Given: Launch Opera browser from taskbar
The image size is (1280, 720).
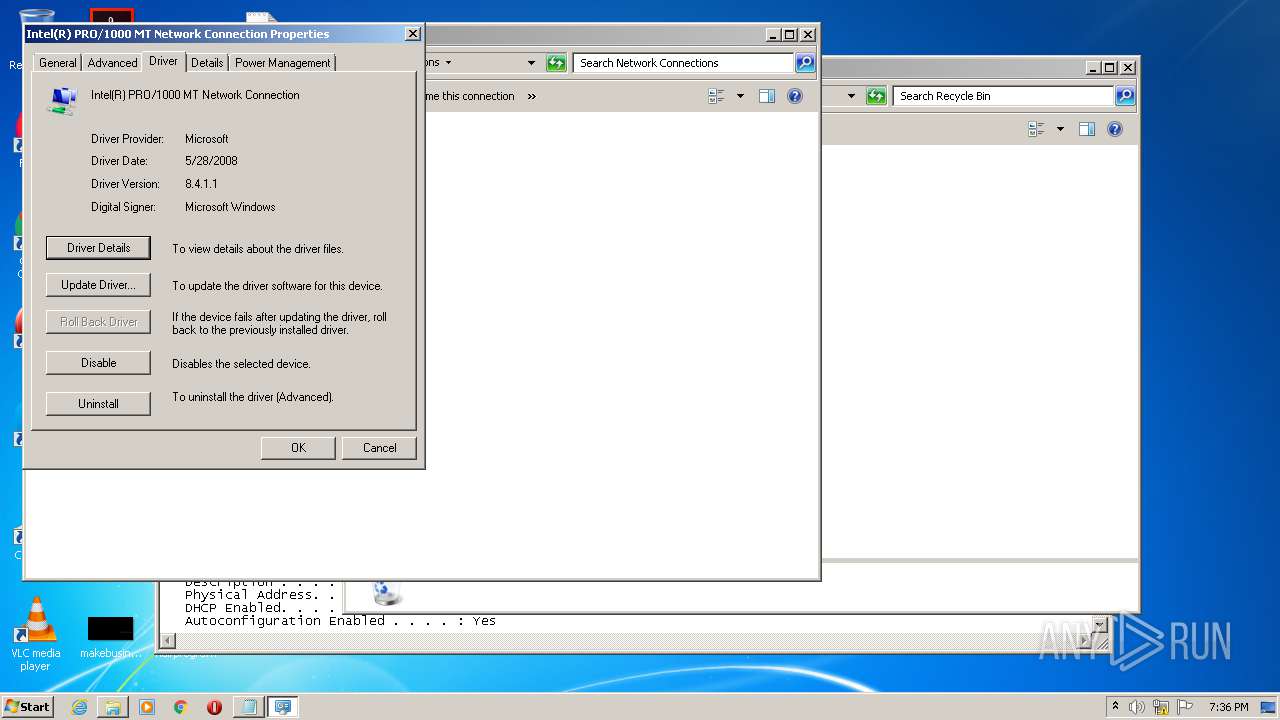Looking at the screenshot, I should [x=214, y=707].
